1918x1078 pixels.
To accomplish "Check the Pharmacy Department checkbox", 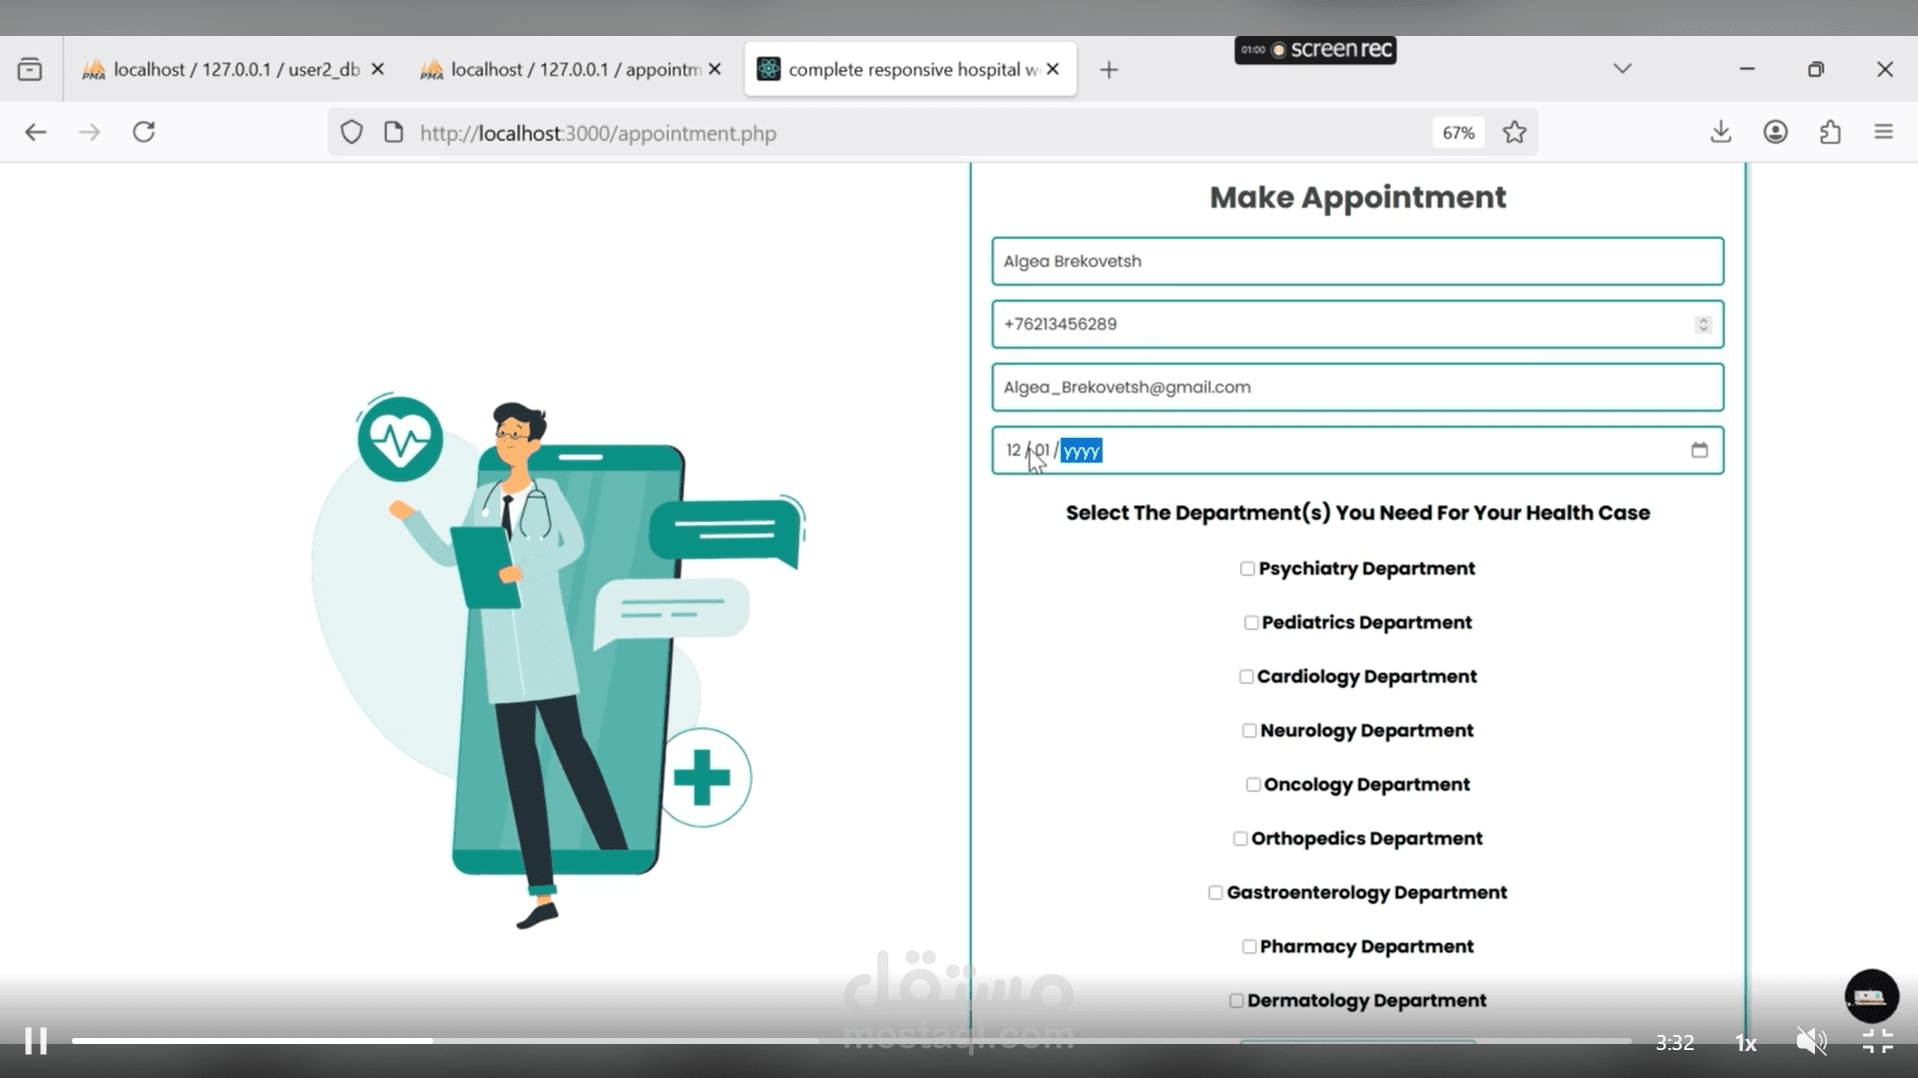I will (1249, 947).
